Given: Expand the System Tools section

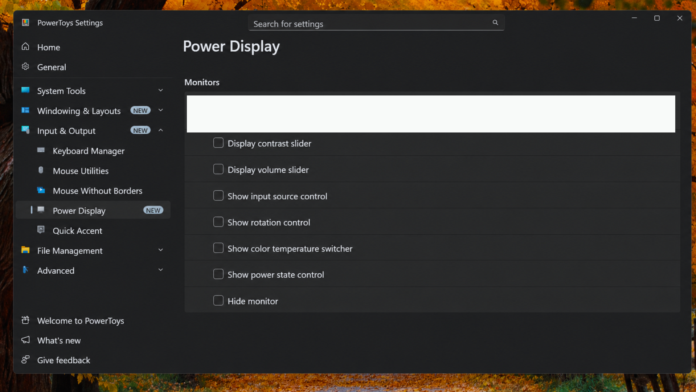Looking at the screenshot, I should tap(161, 91).
